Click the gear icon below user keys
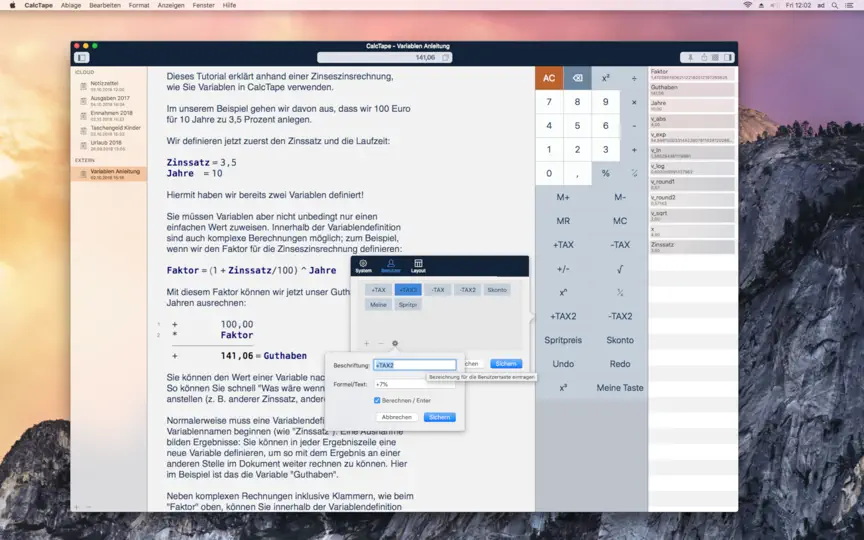Image resolution: width=864 pixels, height=540 pixels. [395, 343]
